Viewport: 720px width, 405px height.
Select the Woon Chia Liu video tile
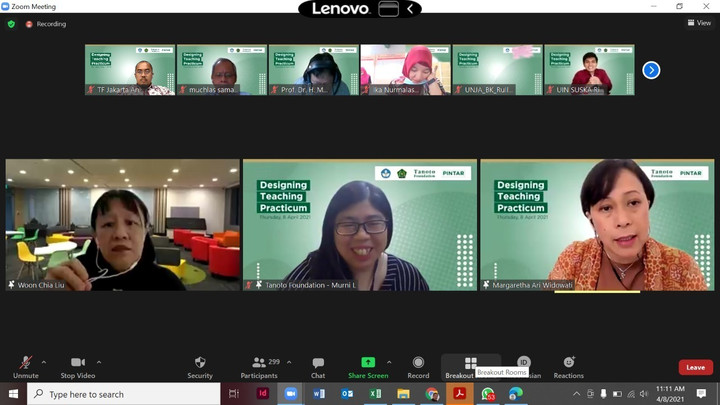123,225
